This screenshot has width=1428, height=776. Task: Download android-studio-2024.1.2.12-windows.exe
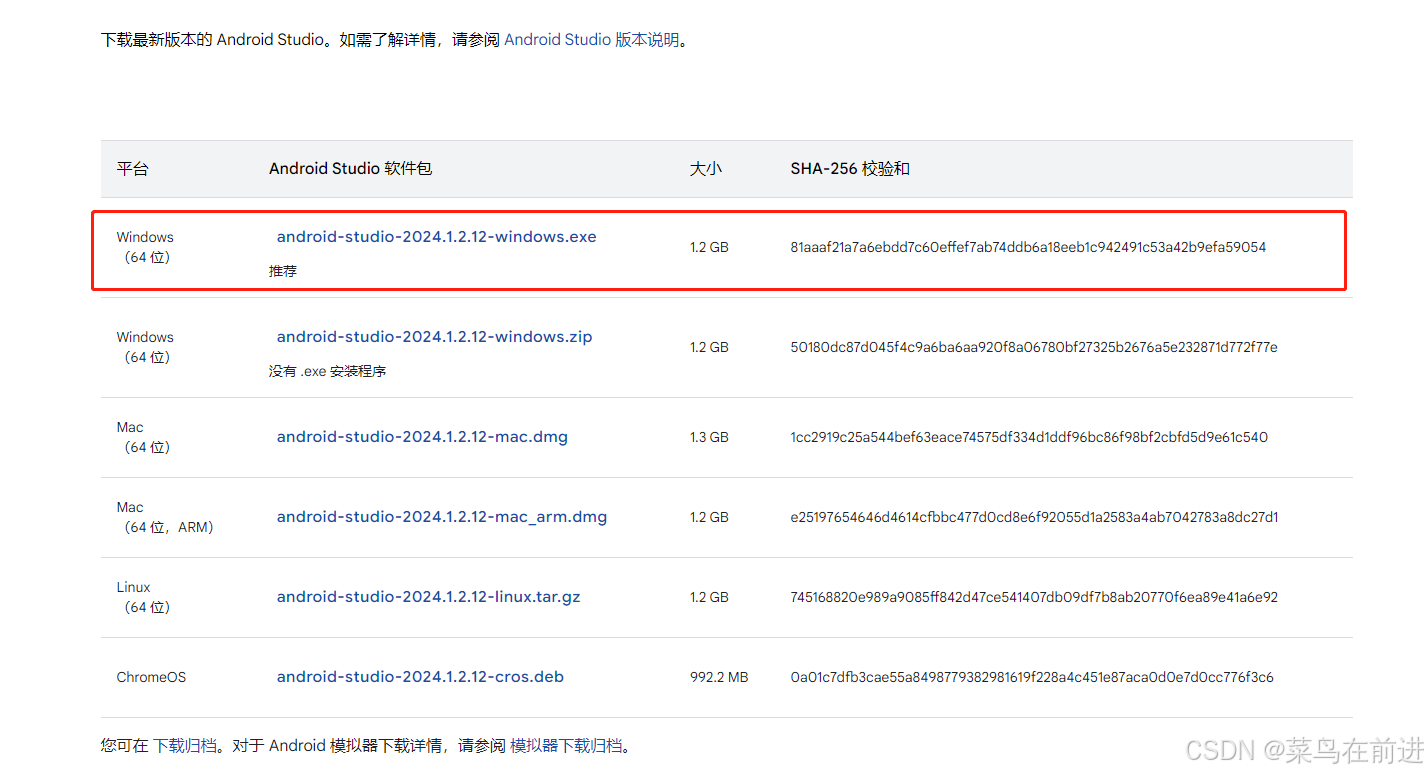pyautogui.click(x=437, y=237)
